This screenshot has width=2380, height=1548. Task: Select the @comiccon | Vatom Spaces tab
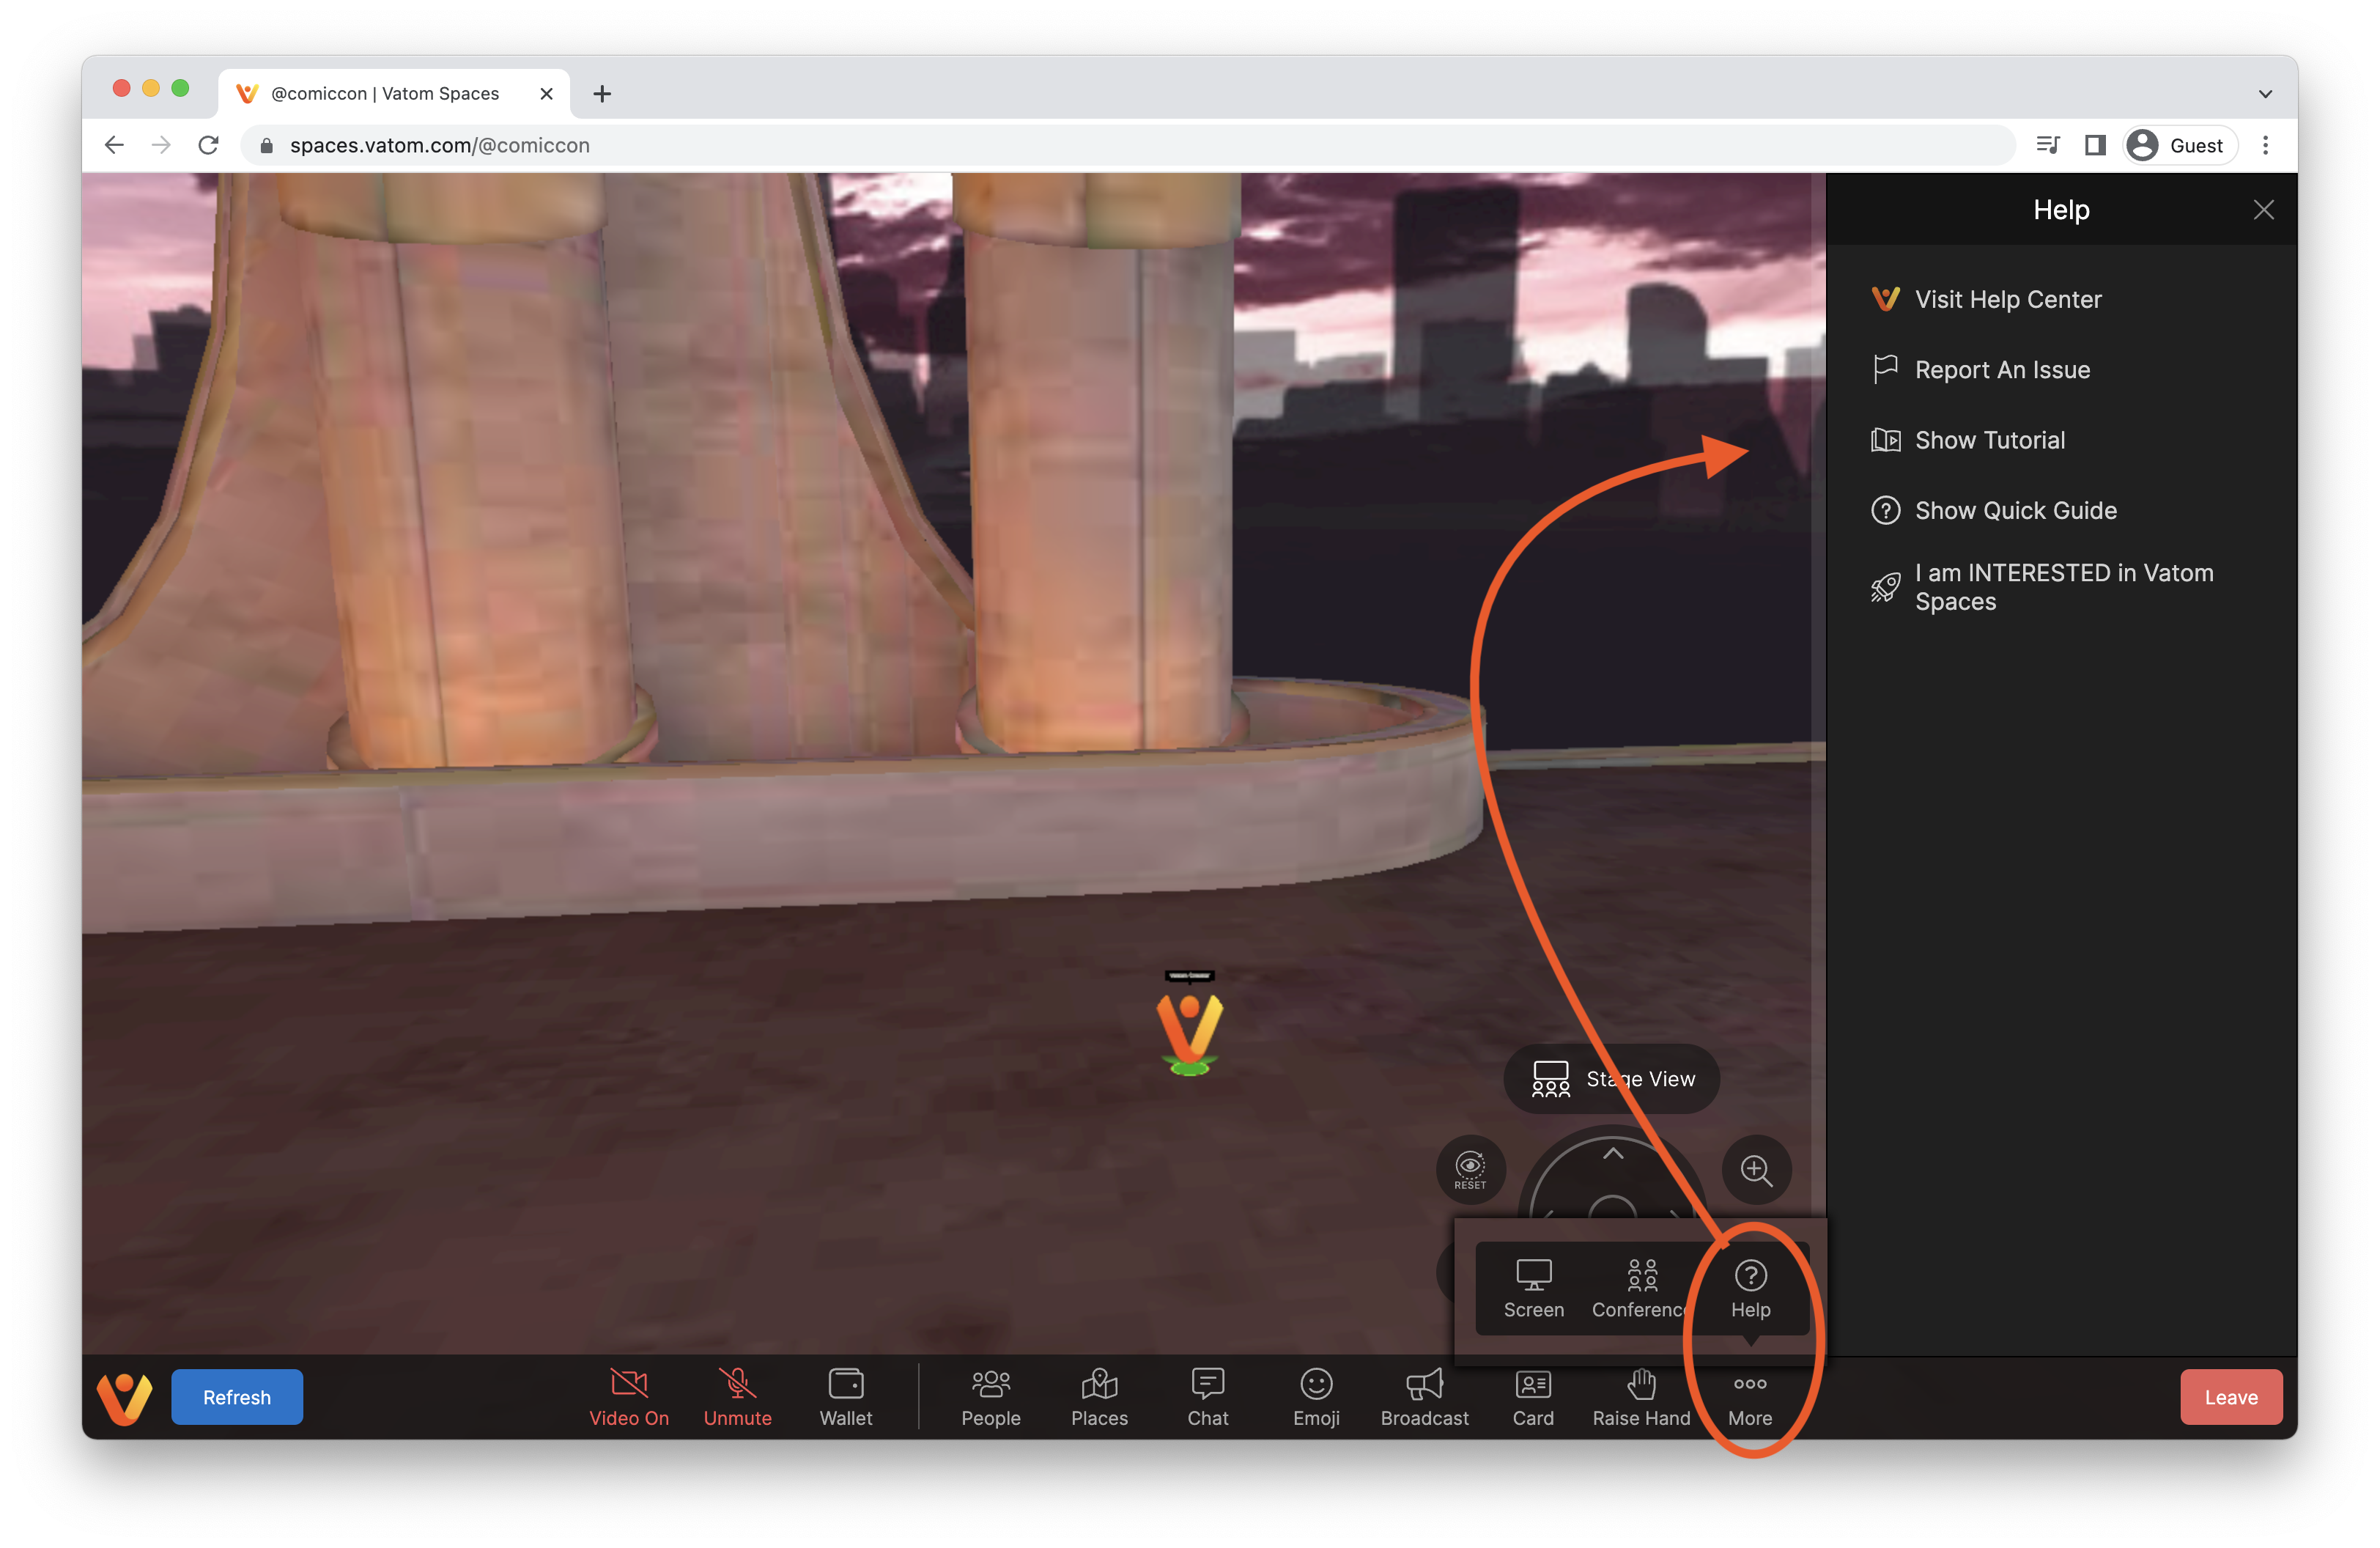point(394,93)
